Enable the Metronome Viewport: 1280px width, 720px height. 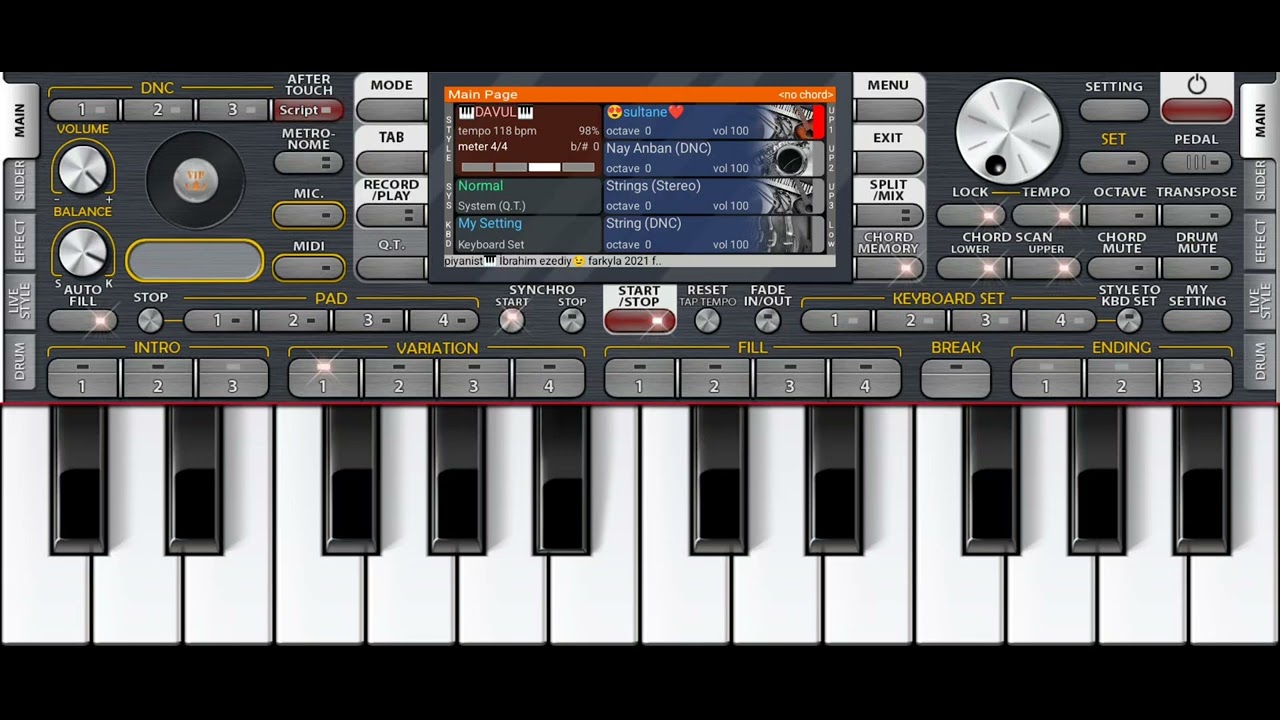click(x=309, y=162)
